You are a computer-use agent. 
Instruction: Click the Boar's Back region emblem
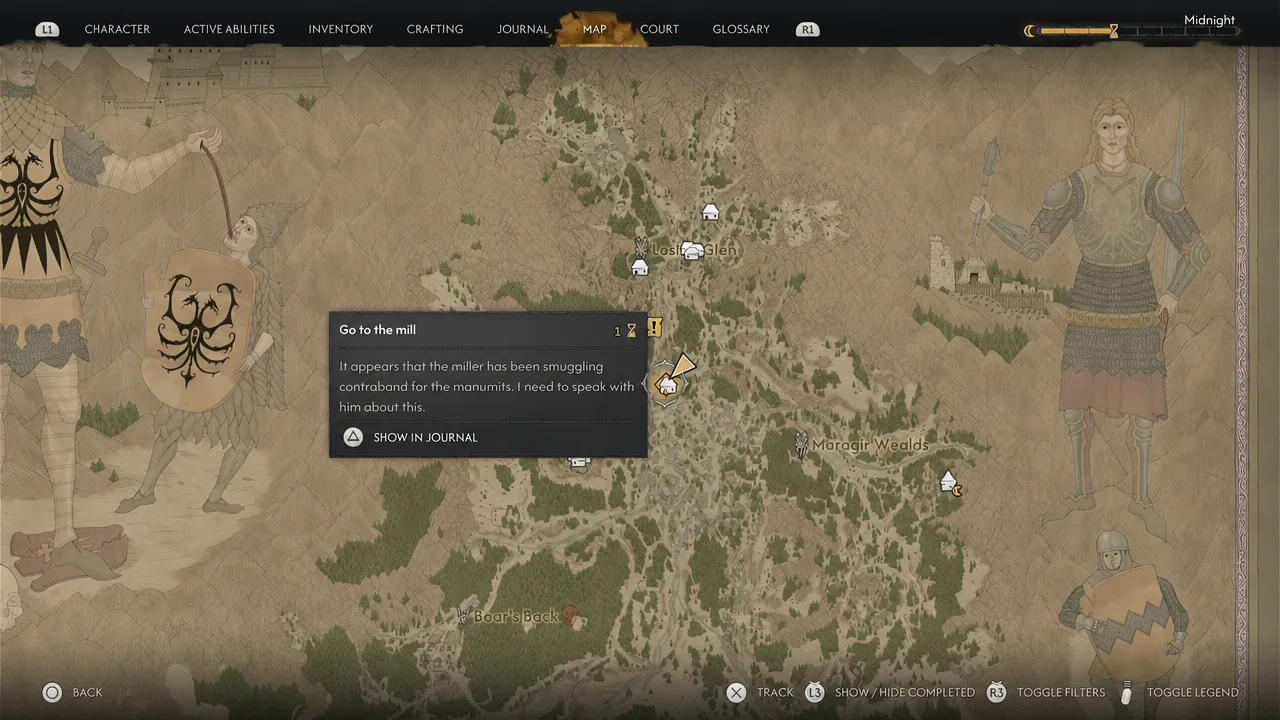(x=462, y=615)
